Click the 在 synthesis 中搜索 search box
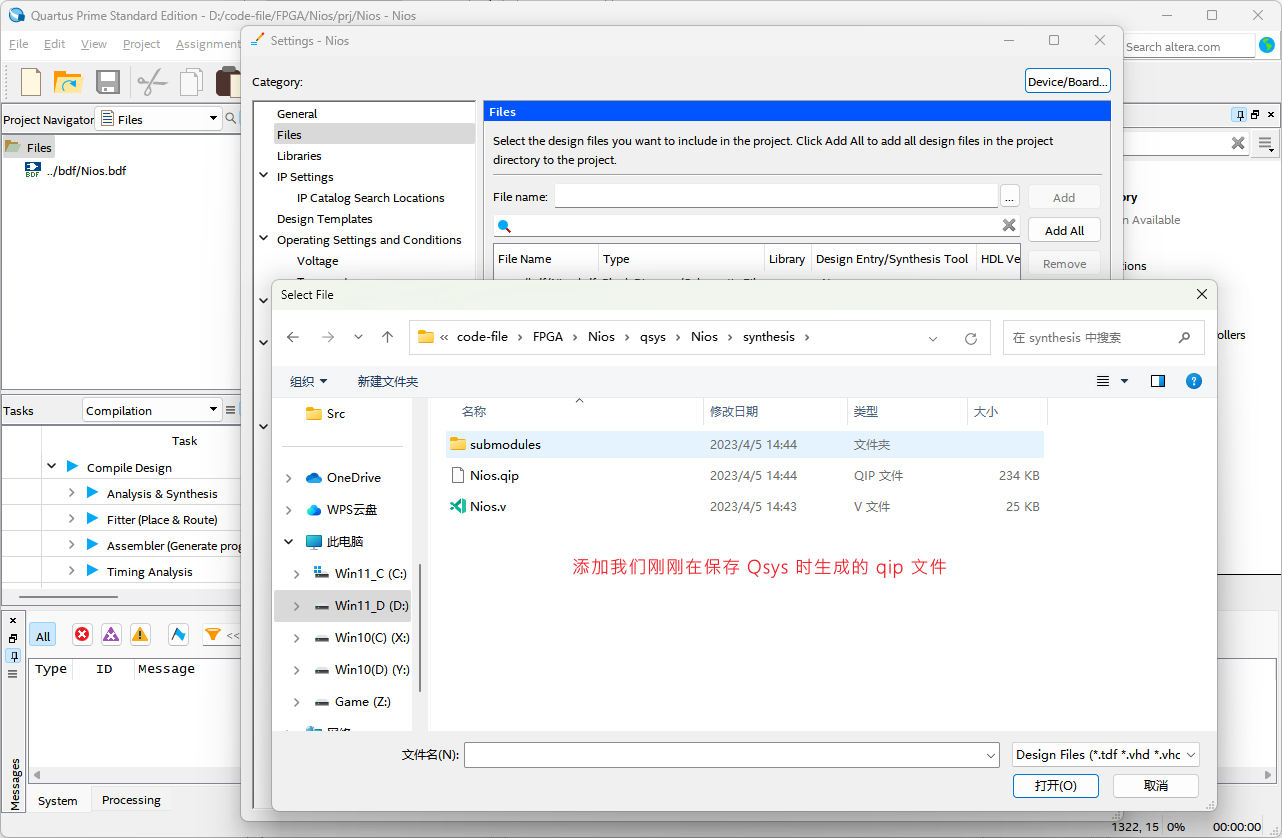 [1103, 338]
